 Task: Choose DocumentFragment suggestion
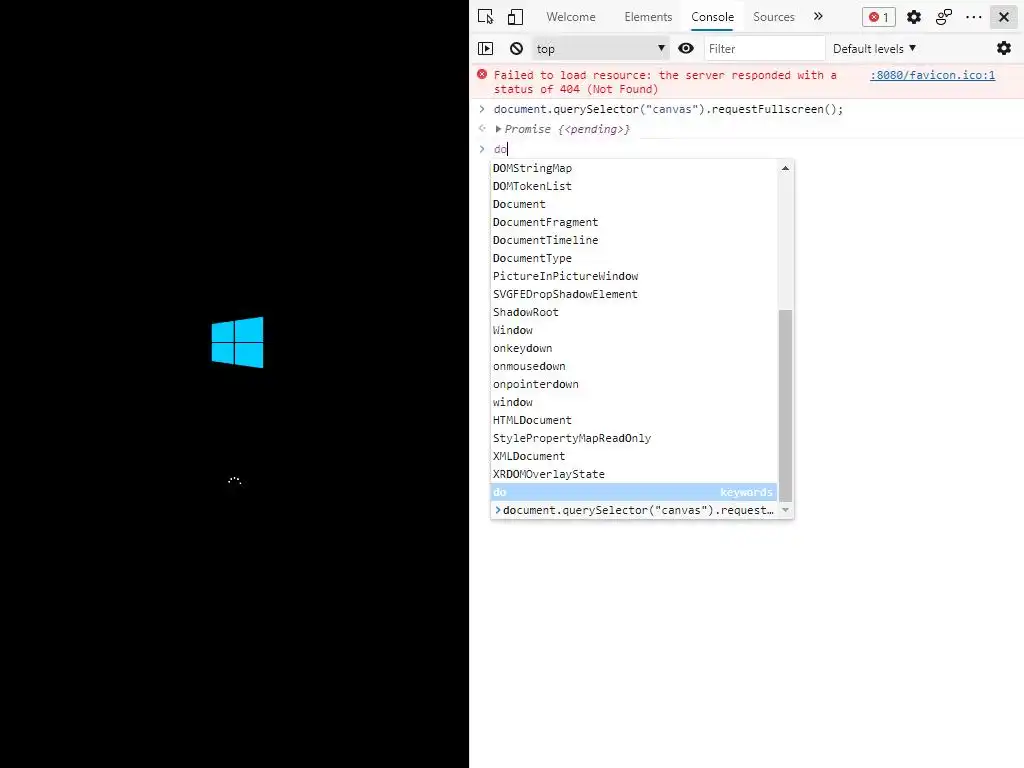(x=634, y=222)
